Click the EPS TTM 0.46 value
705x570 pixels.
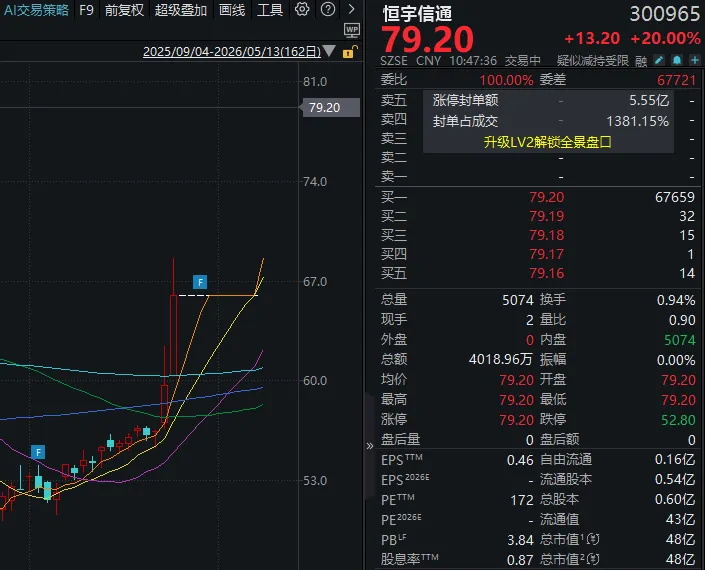coord(520,460)
